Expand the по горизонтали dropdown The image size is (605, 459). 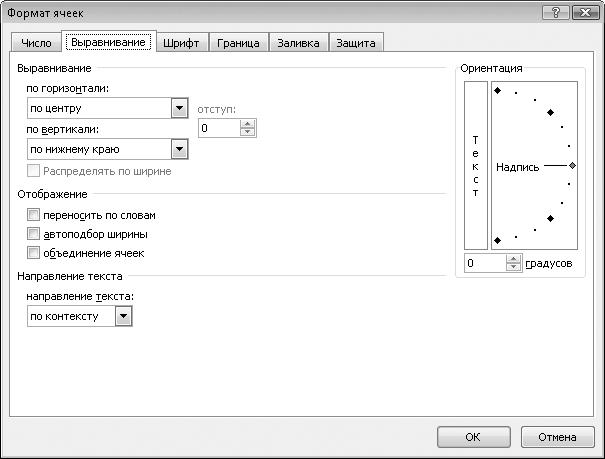pyautogui.click(x=179, y=107)
